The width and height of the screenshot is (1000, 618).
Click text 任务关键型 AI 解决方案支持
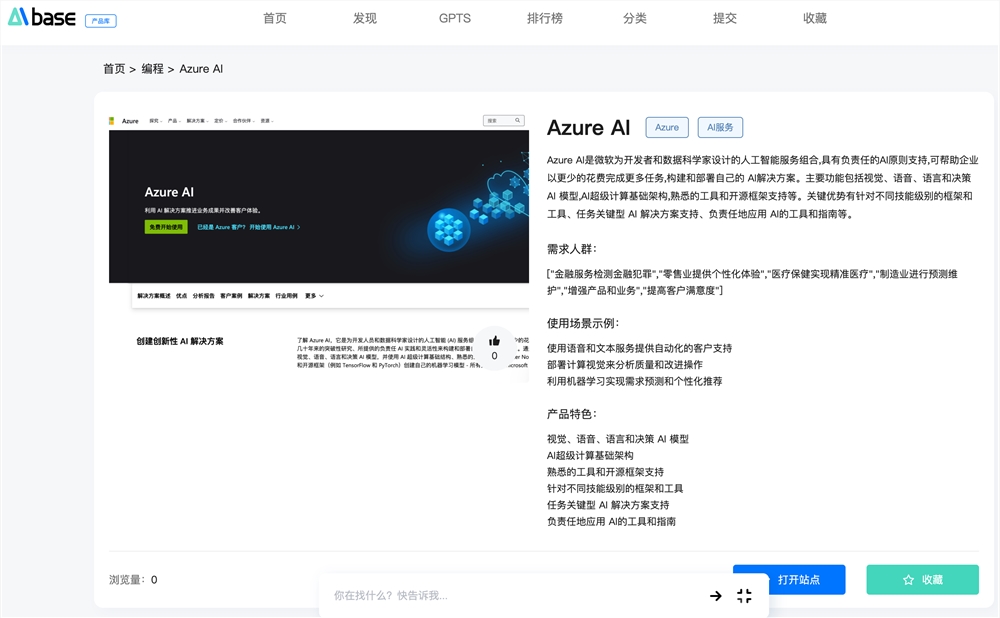[608, 505]
